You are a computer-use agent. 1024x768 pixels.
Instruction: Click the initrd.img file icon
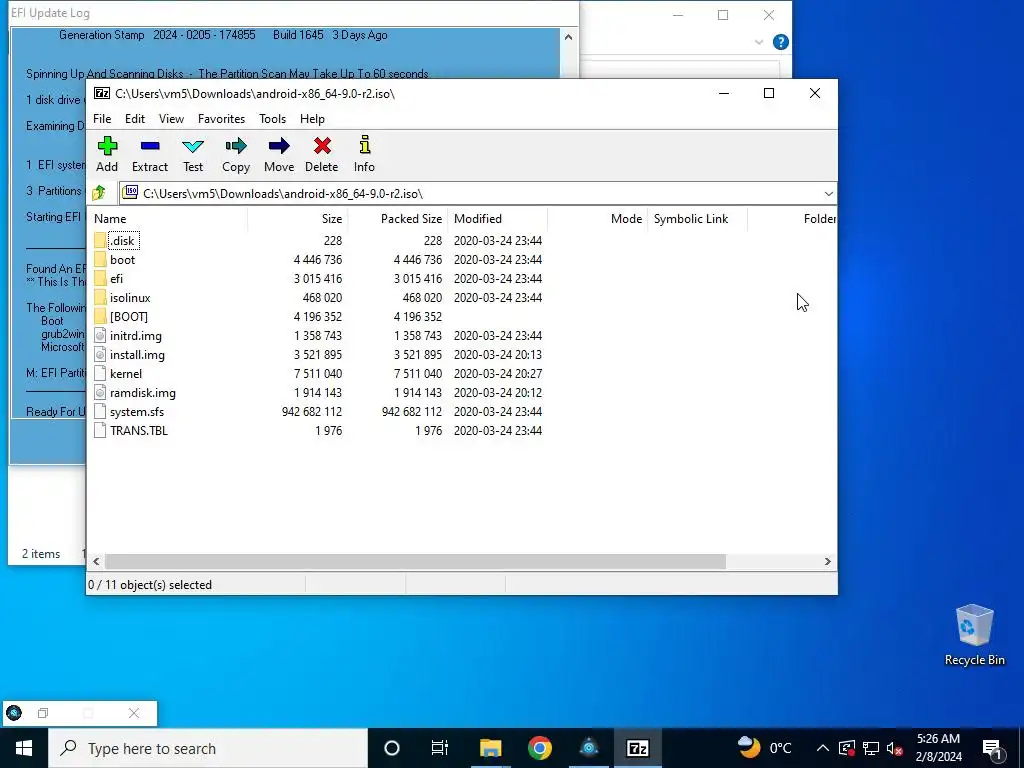[100, 336]
